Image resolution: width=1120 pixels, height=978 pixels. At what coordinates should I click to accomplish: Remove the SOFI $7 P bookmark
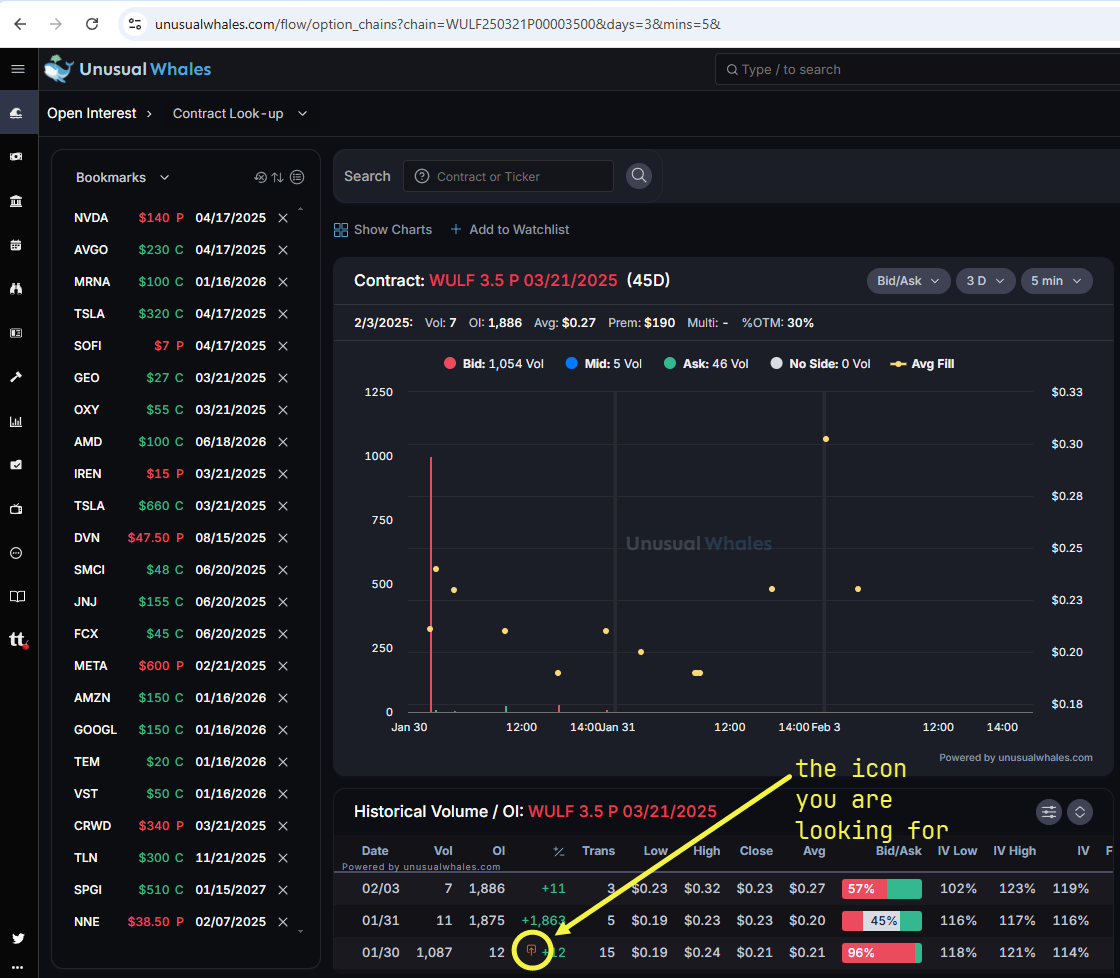283,346
